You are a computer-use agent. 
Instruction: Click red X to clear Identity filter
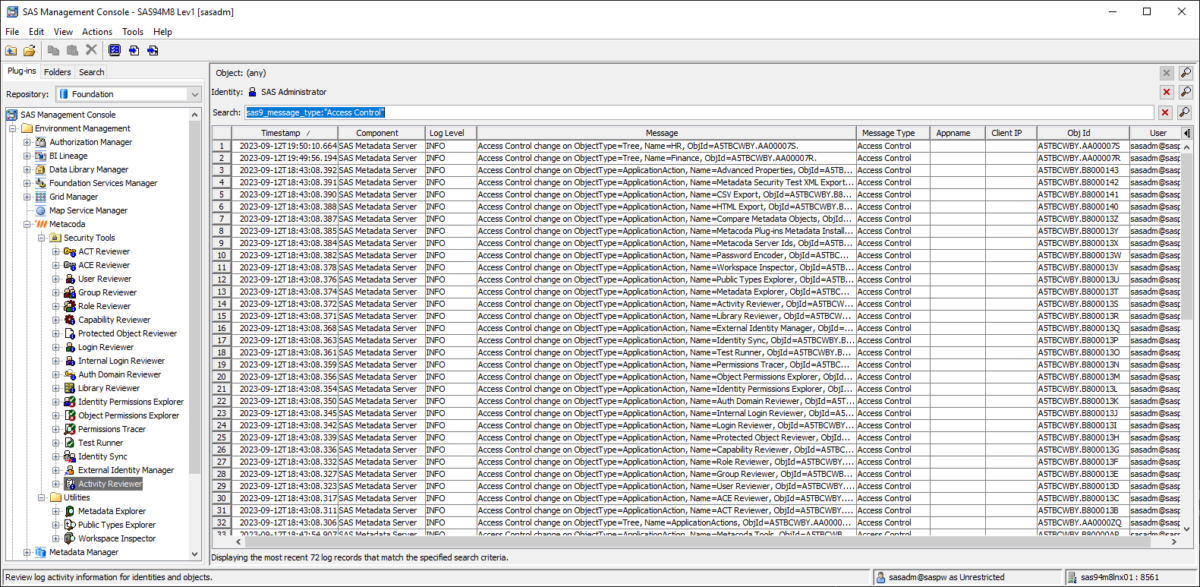click(1166, 92)
